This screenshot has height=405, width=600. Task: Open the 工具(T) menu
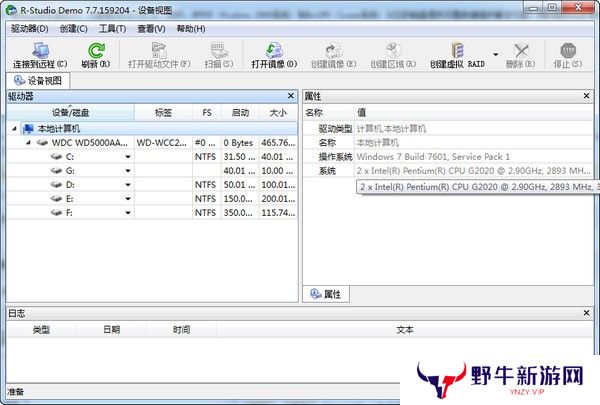112,29
